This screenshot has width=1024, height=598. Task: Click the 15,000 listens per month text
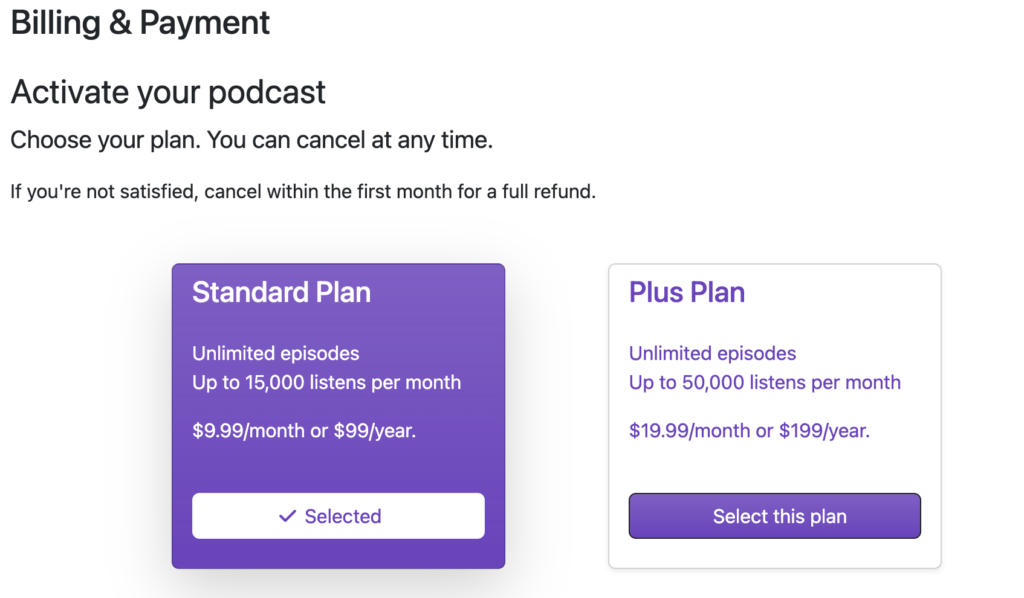tap(328, 382)
